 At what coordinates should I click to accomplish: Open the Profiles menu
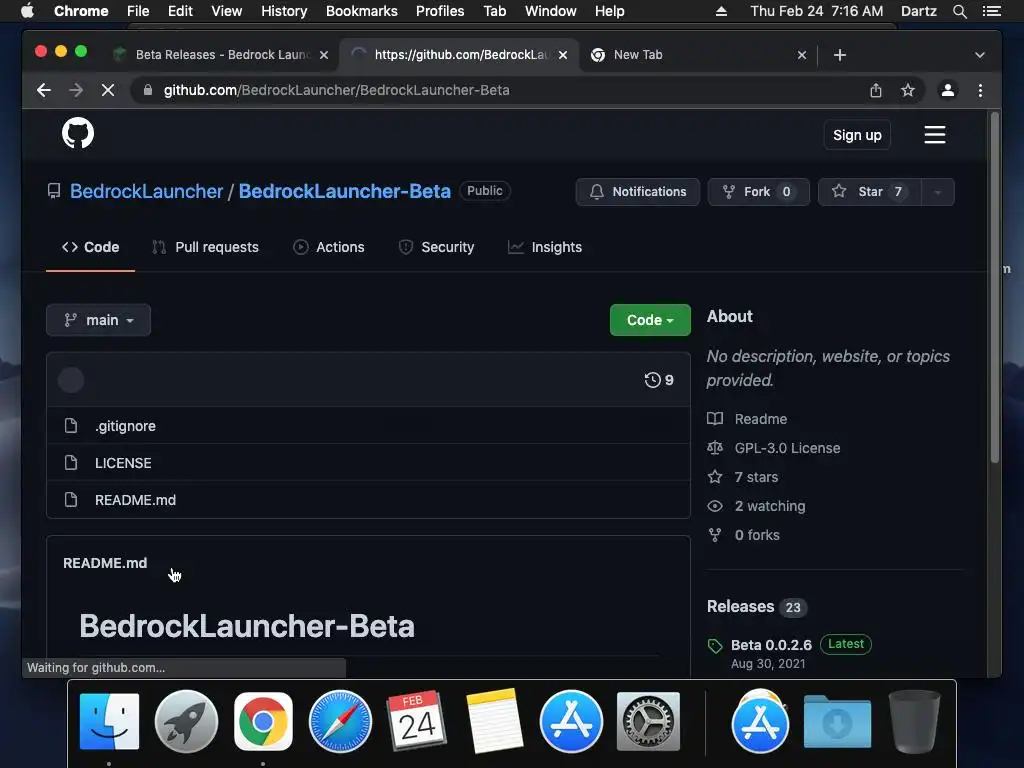coord(440,11)
